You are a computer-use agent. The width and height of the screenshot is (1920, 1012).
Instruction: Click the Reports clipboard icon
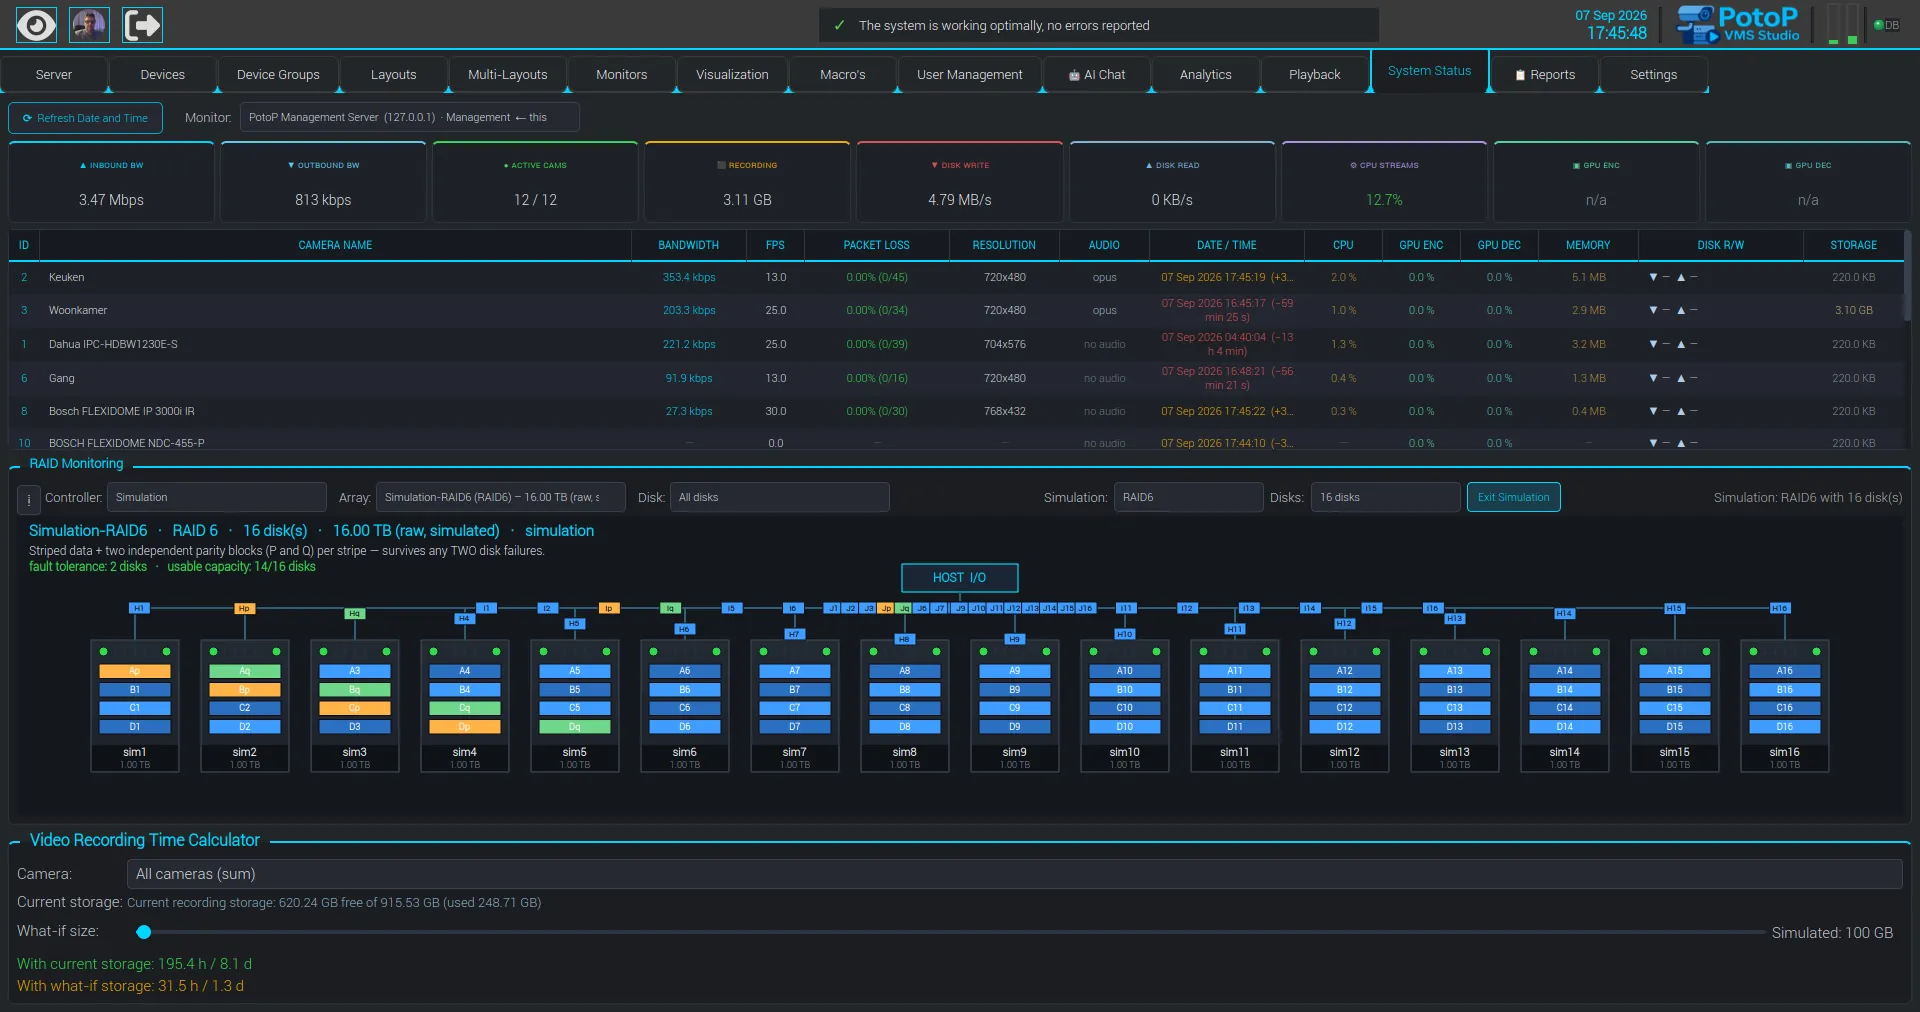pos(1521,75)
